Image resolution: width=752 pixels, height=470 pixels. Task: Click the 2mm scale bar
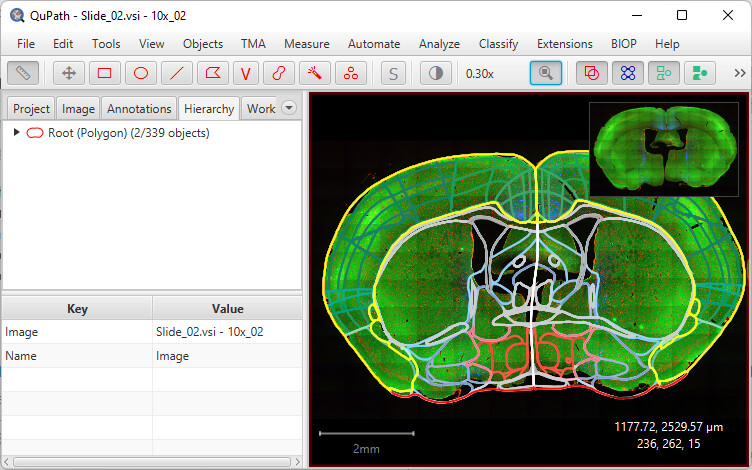[366, 434]
